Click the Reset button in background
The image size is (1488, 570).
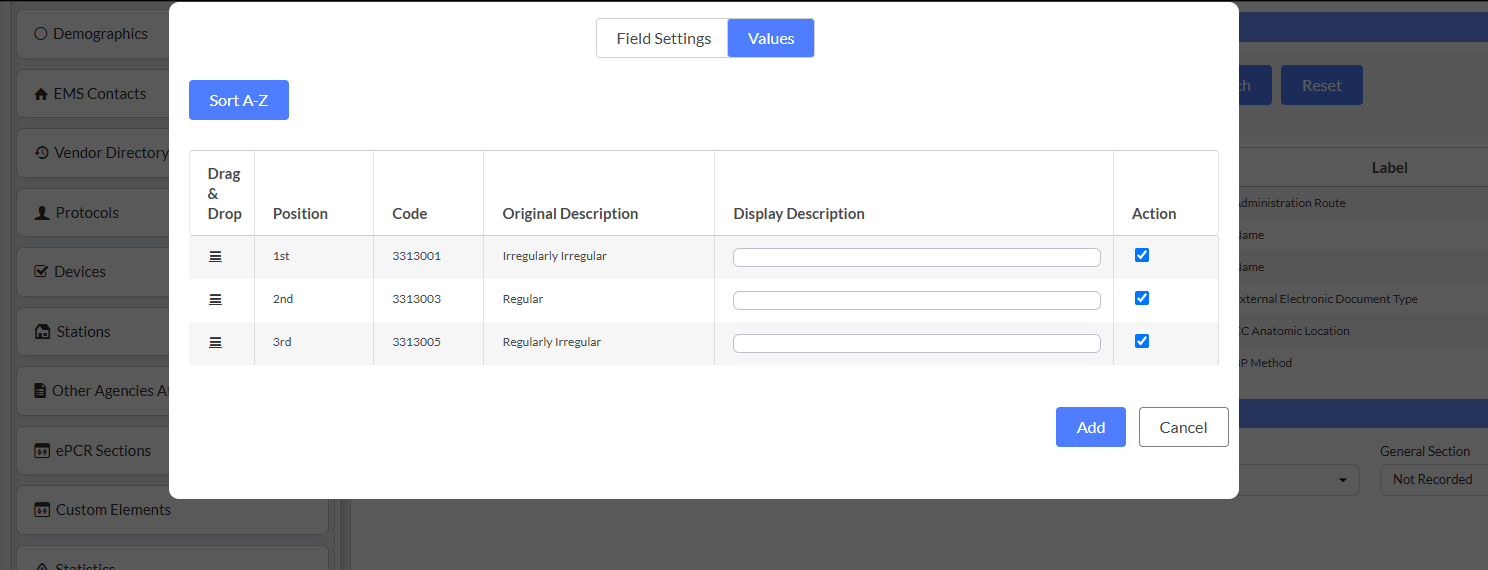(x=1322, y=86)
